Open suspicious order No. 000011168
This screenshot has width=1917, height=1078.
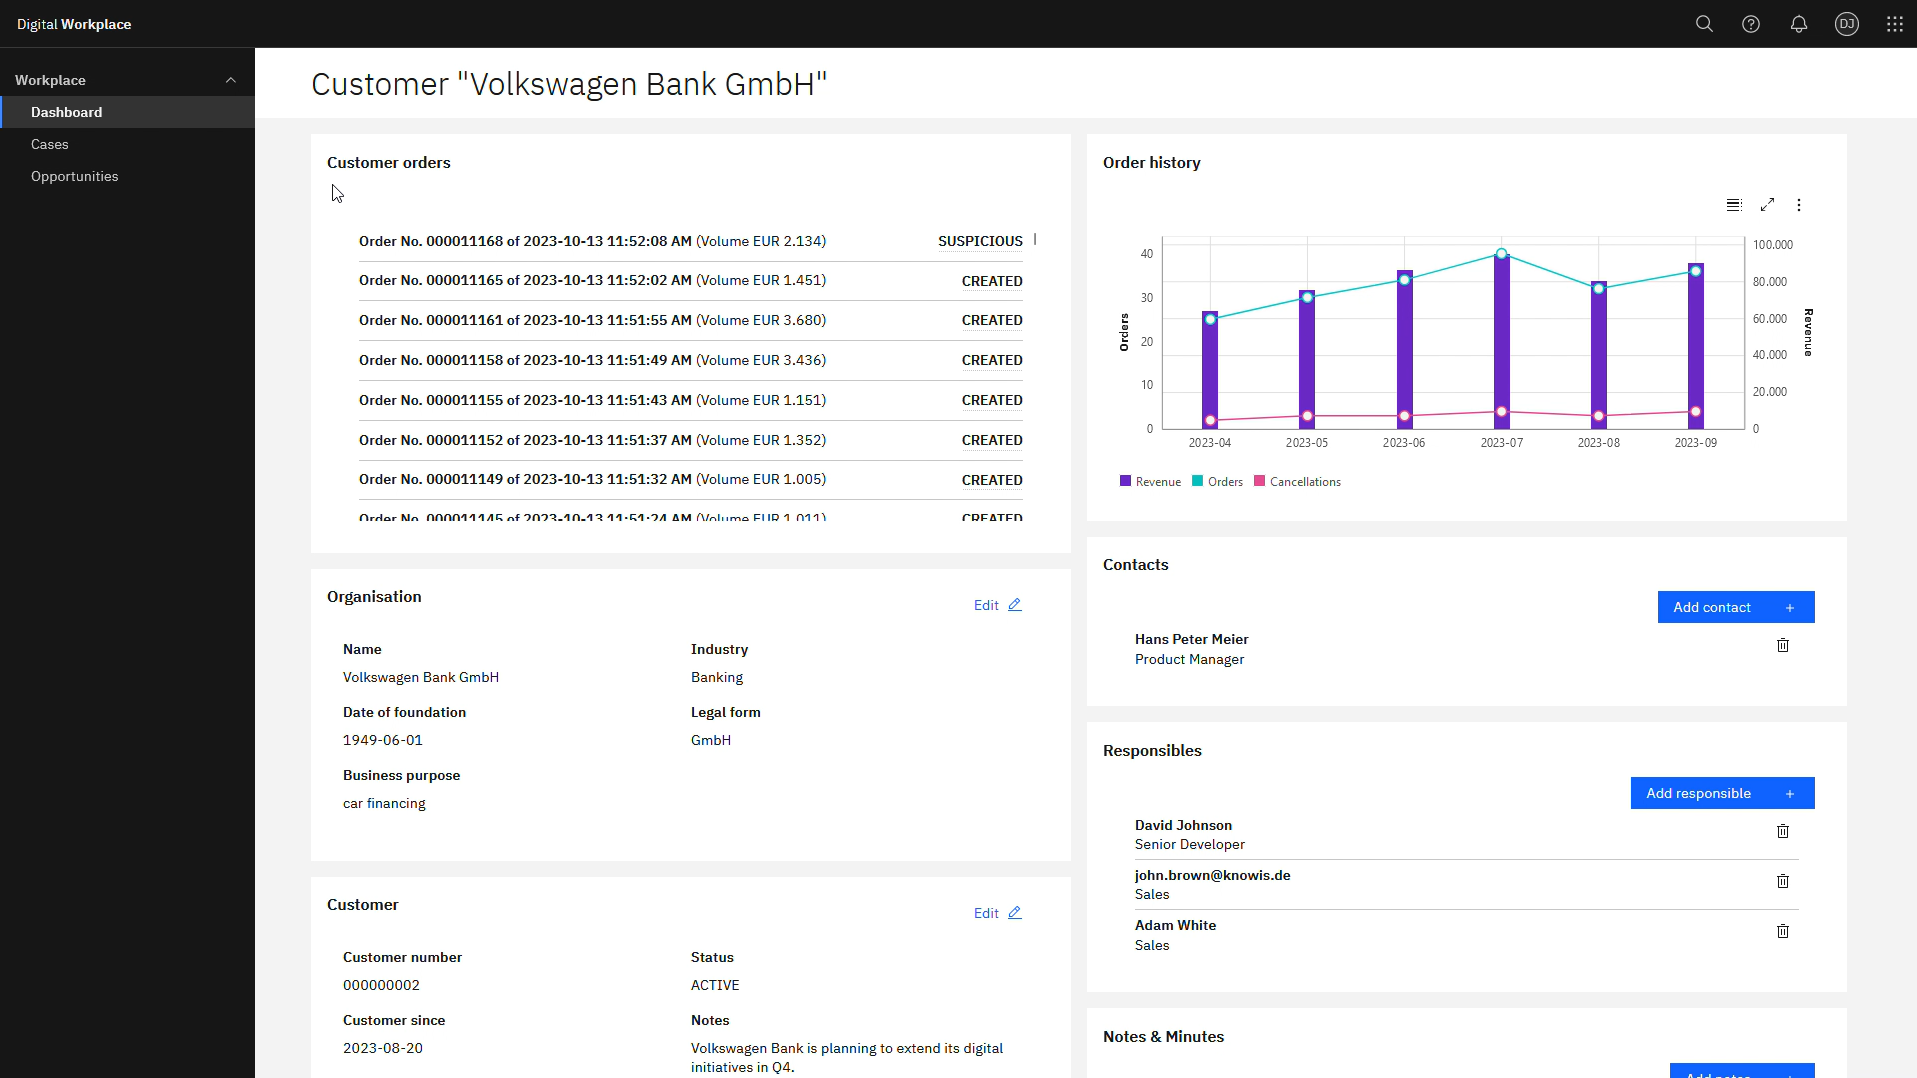pyautogui.click(x=592, y=241)
